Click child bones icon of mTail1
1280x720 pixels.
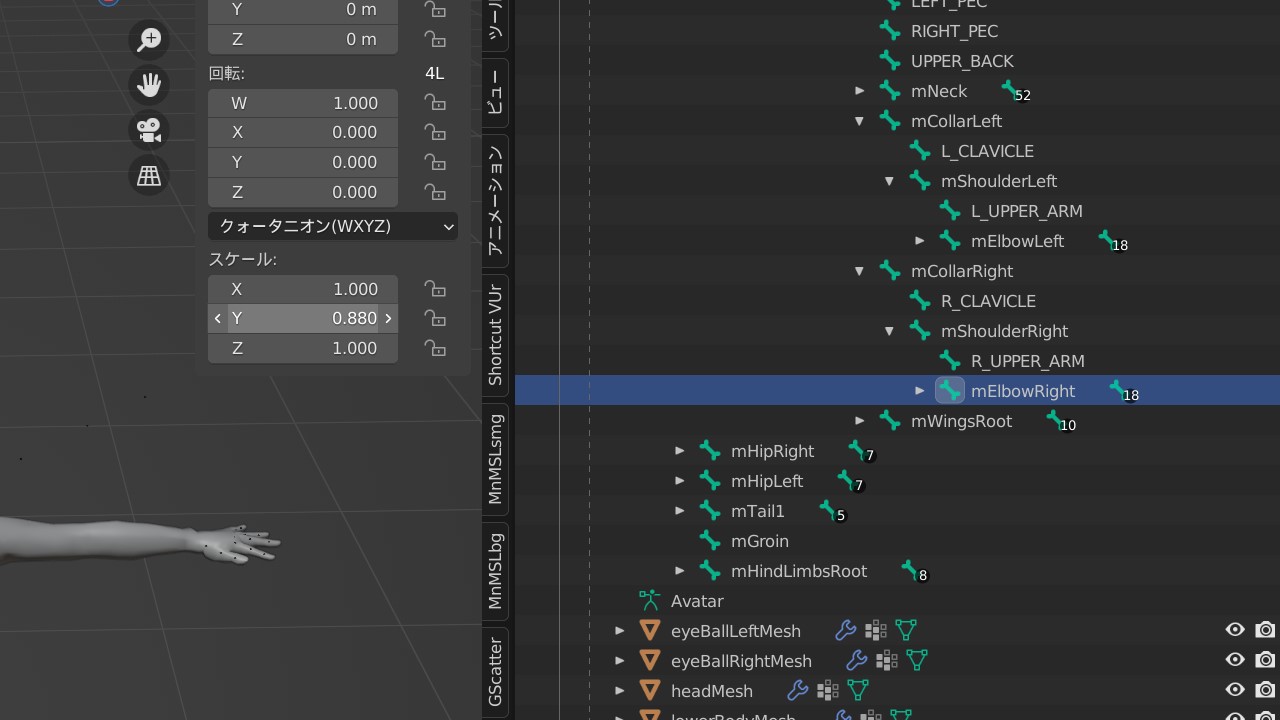tap(832, 512)
